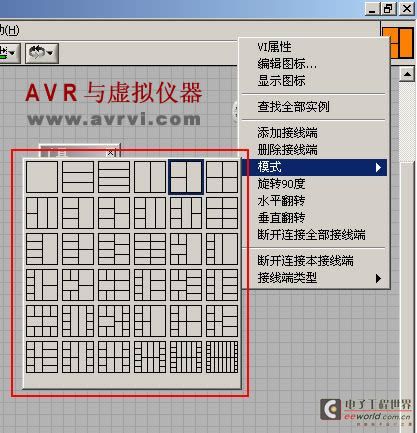Select the 2x3 grid pattern ending second row
This screenshot has height=433, width=417.
(222, 213)
